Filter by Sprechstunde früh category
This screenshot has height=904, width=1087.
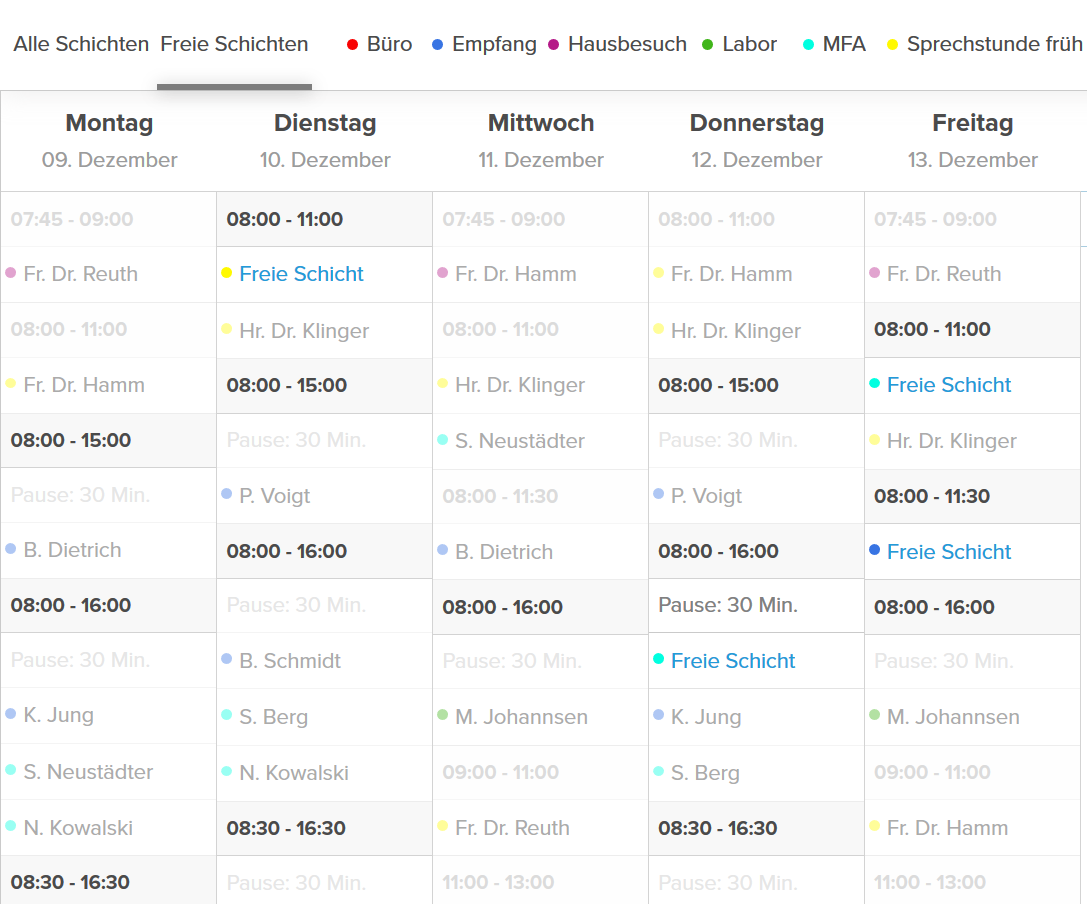985,44
